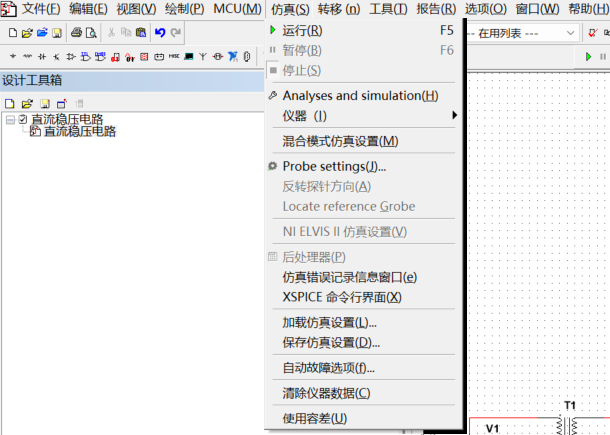
Task: Click the Save icon in main toolbar
Action: tap(57, 33)
